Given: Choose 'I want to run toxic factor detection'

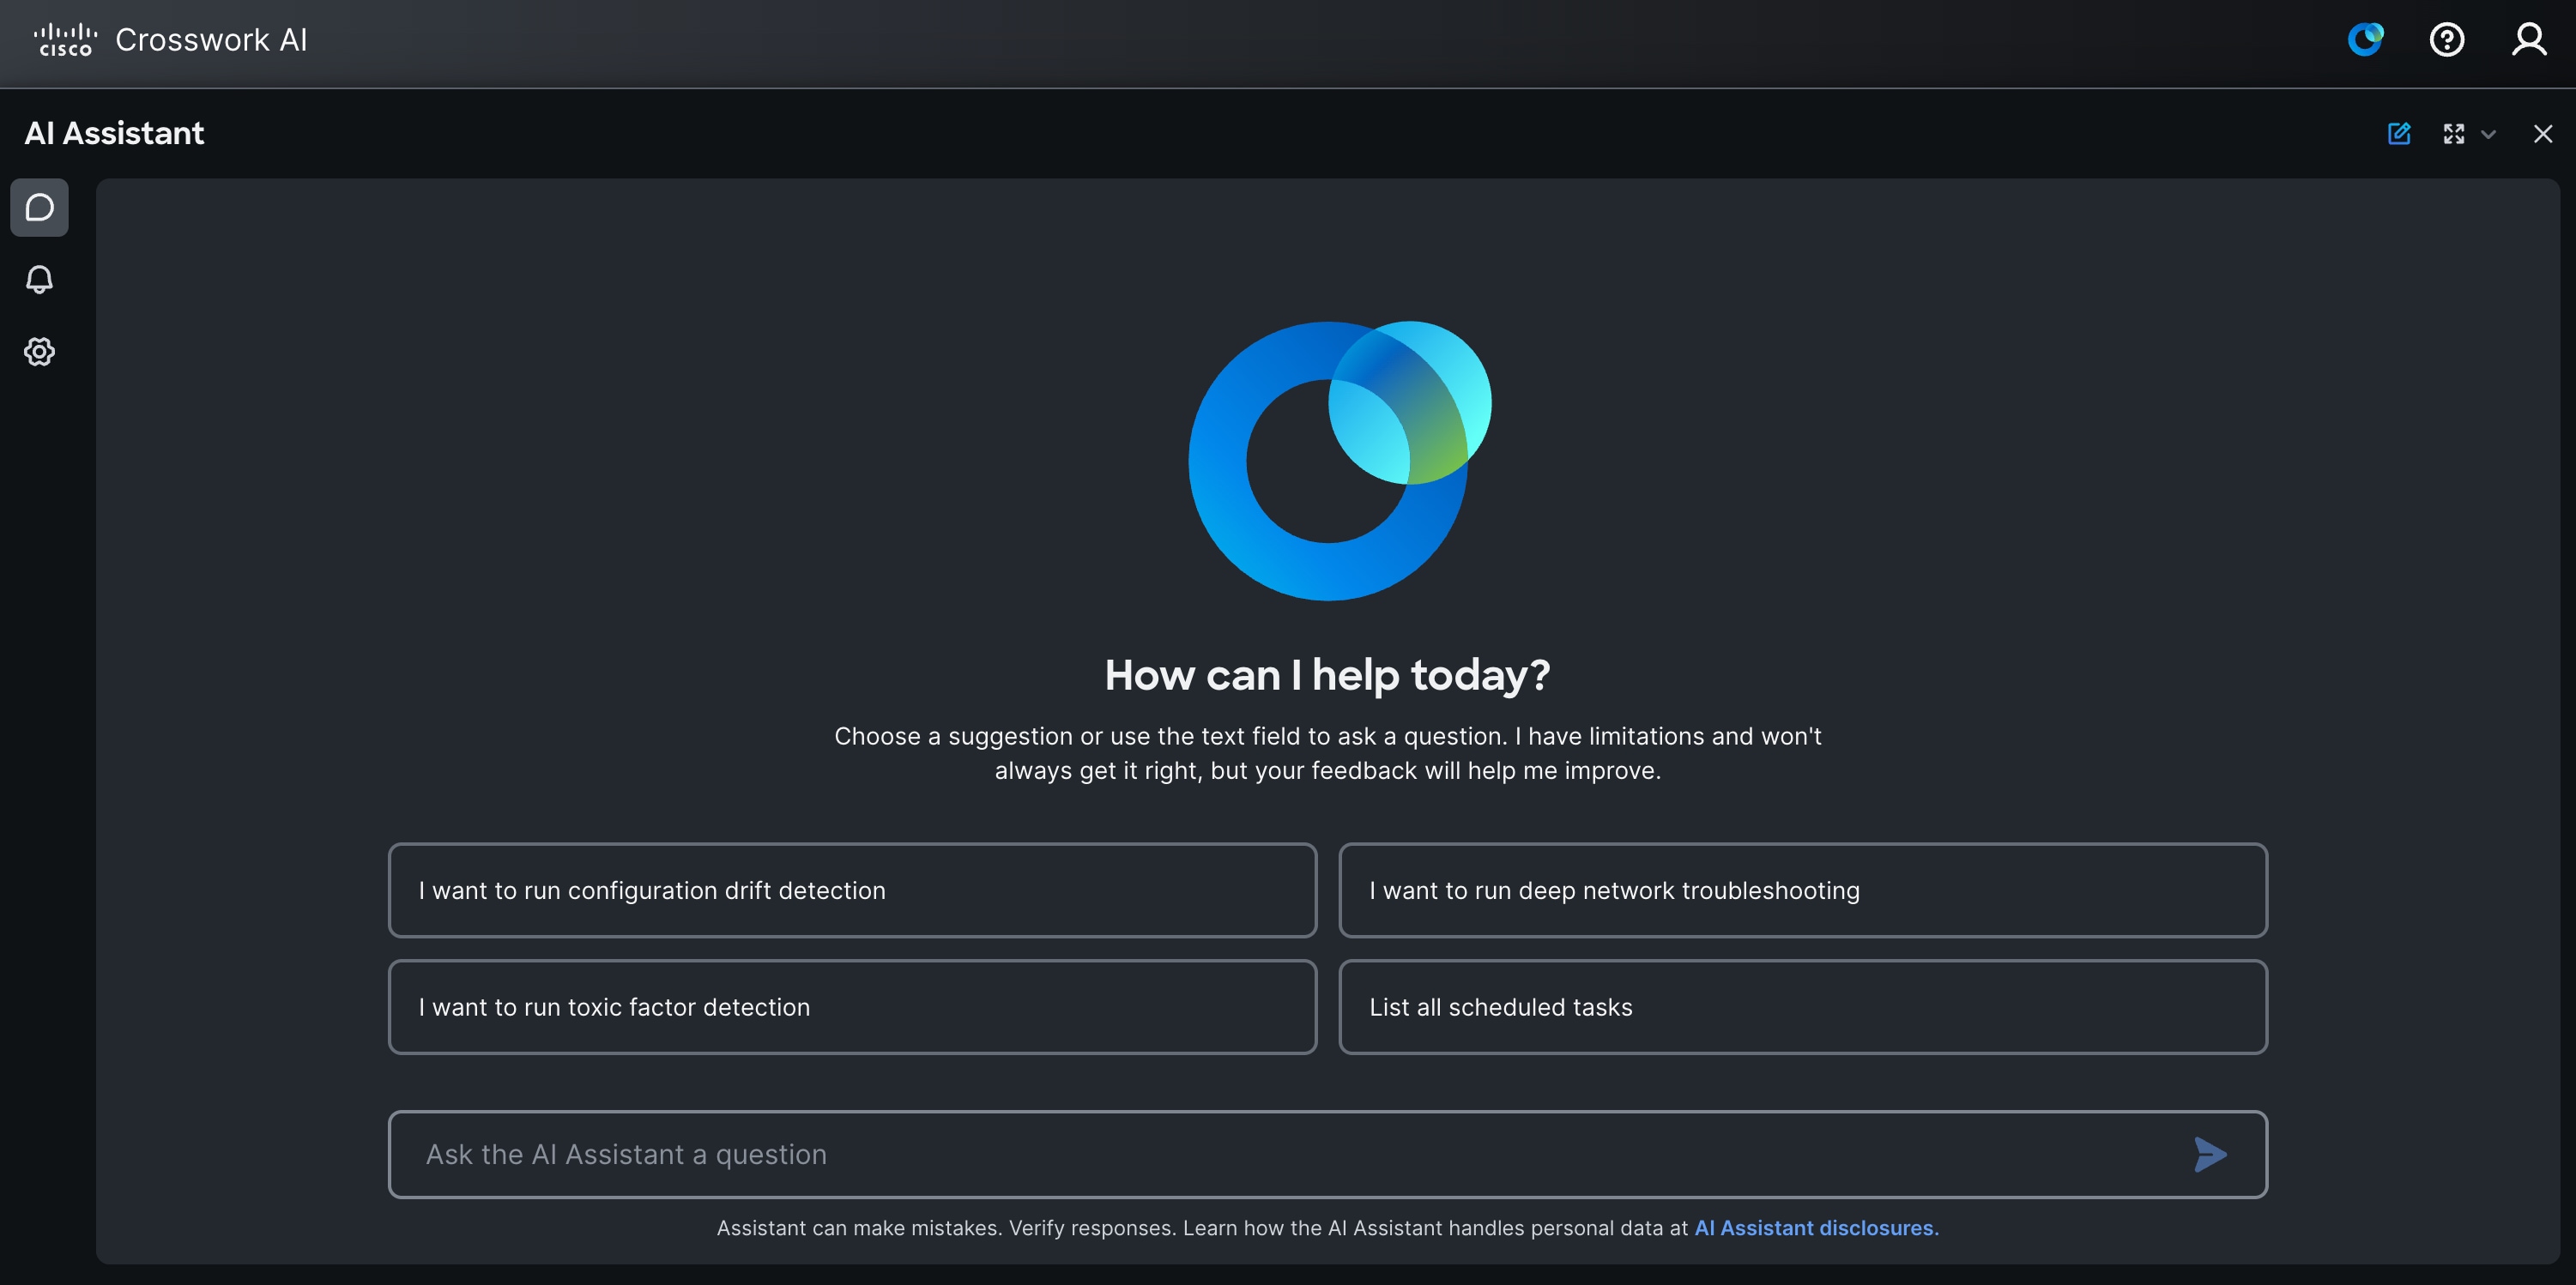Looking at the screenshot, I should point(852,1007).
